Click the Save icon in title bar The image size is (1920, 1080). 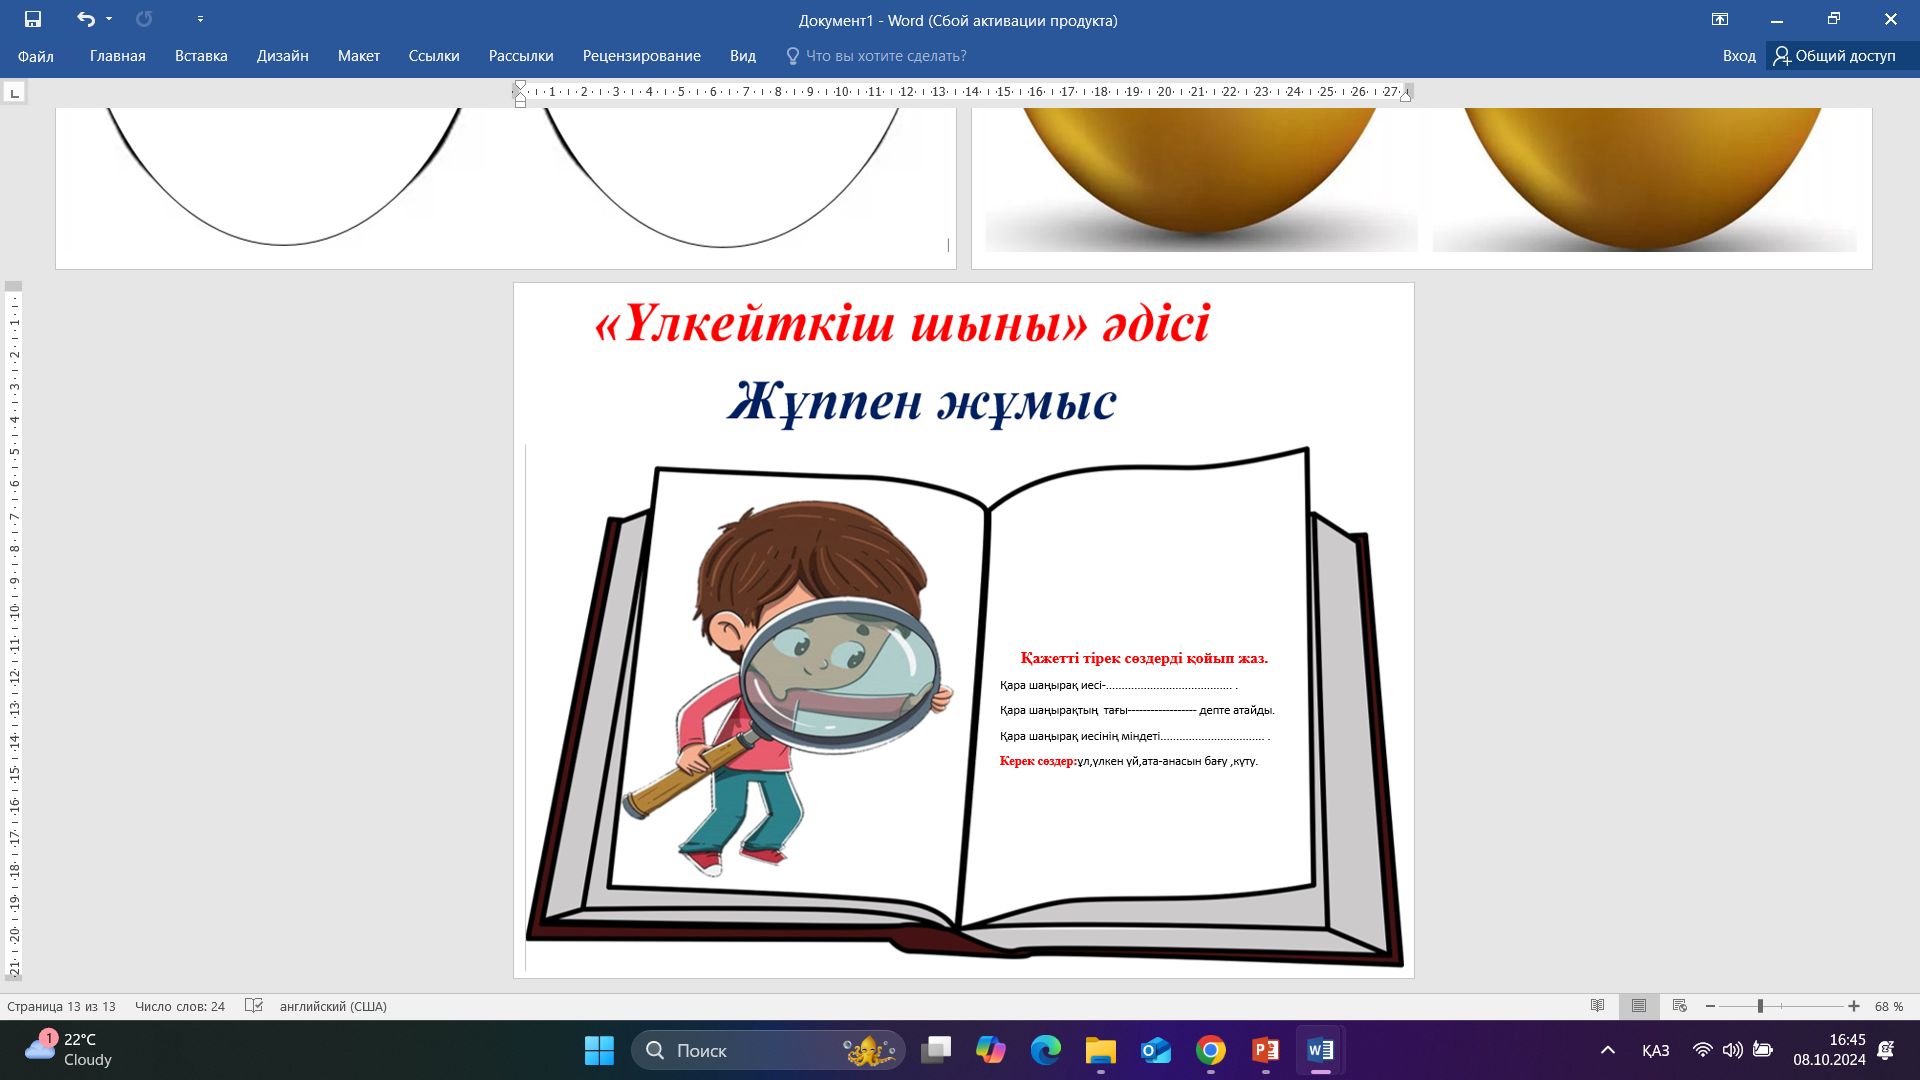point(33,19)
